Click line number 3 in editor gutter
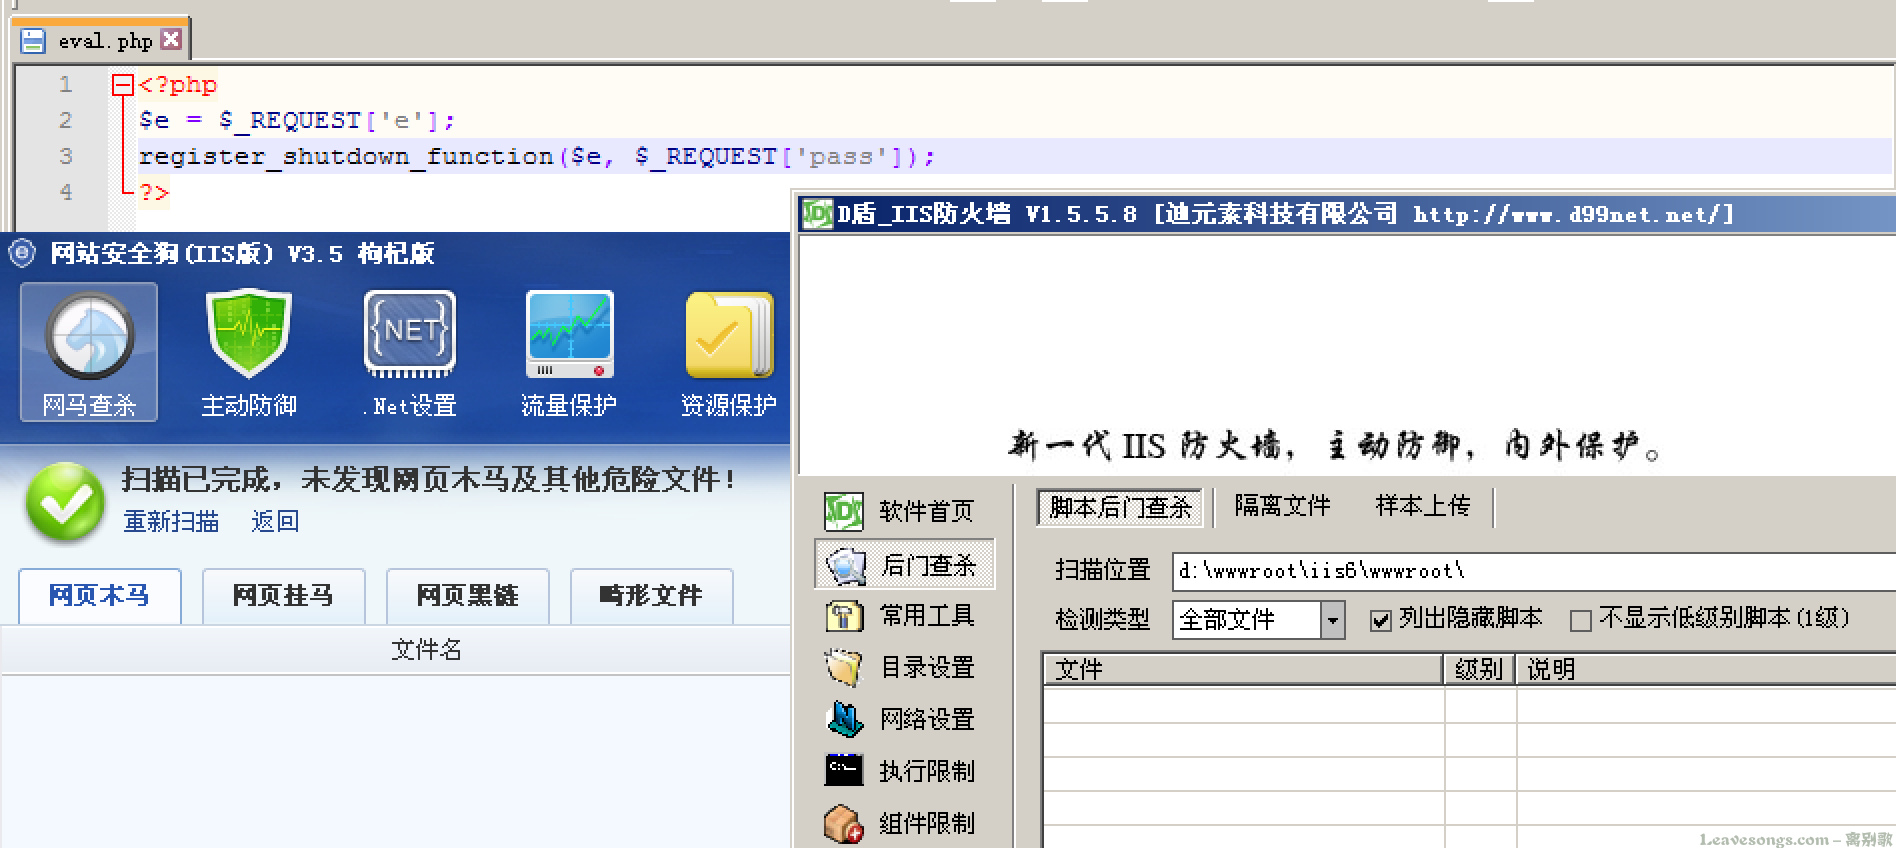The image size is (1896, 848). 66,156
